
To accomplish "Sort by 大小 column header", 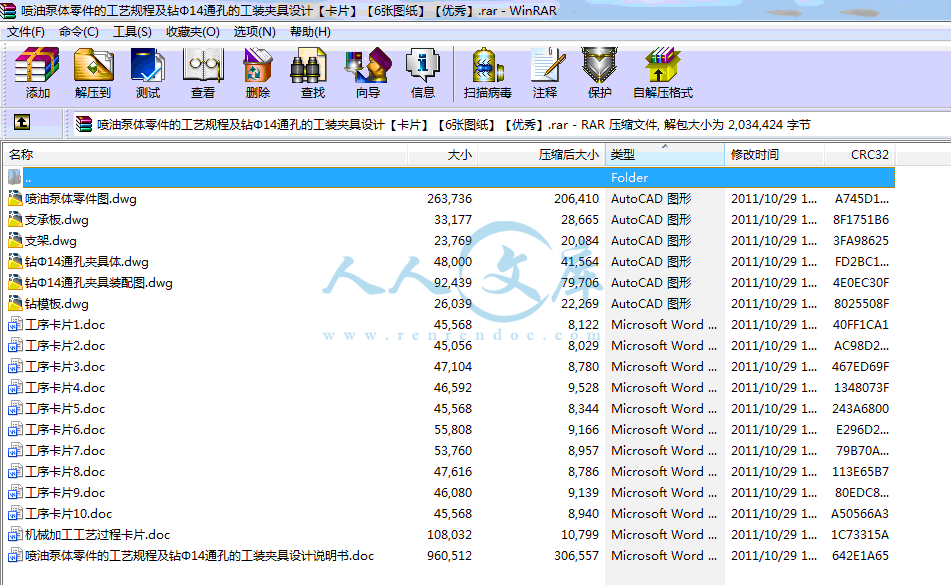I will tap(442, 155).
